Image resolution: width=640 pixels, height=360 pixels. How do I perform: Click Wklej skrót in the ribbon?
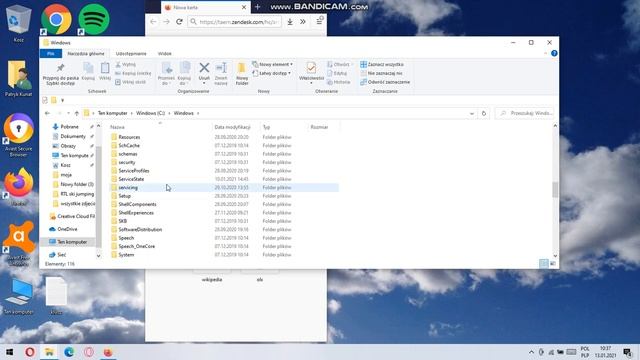pos(131,82)
